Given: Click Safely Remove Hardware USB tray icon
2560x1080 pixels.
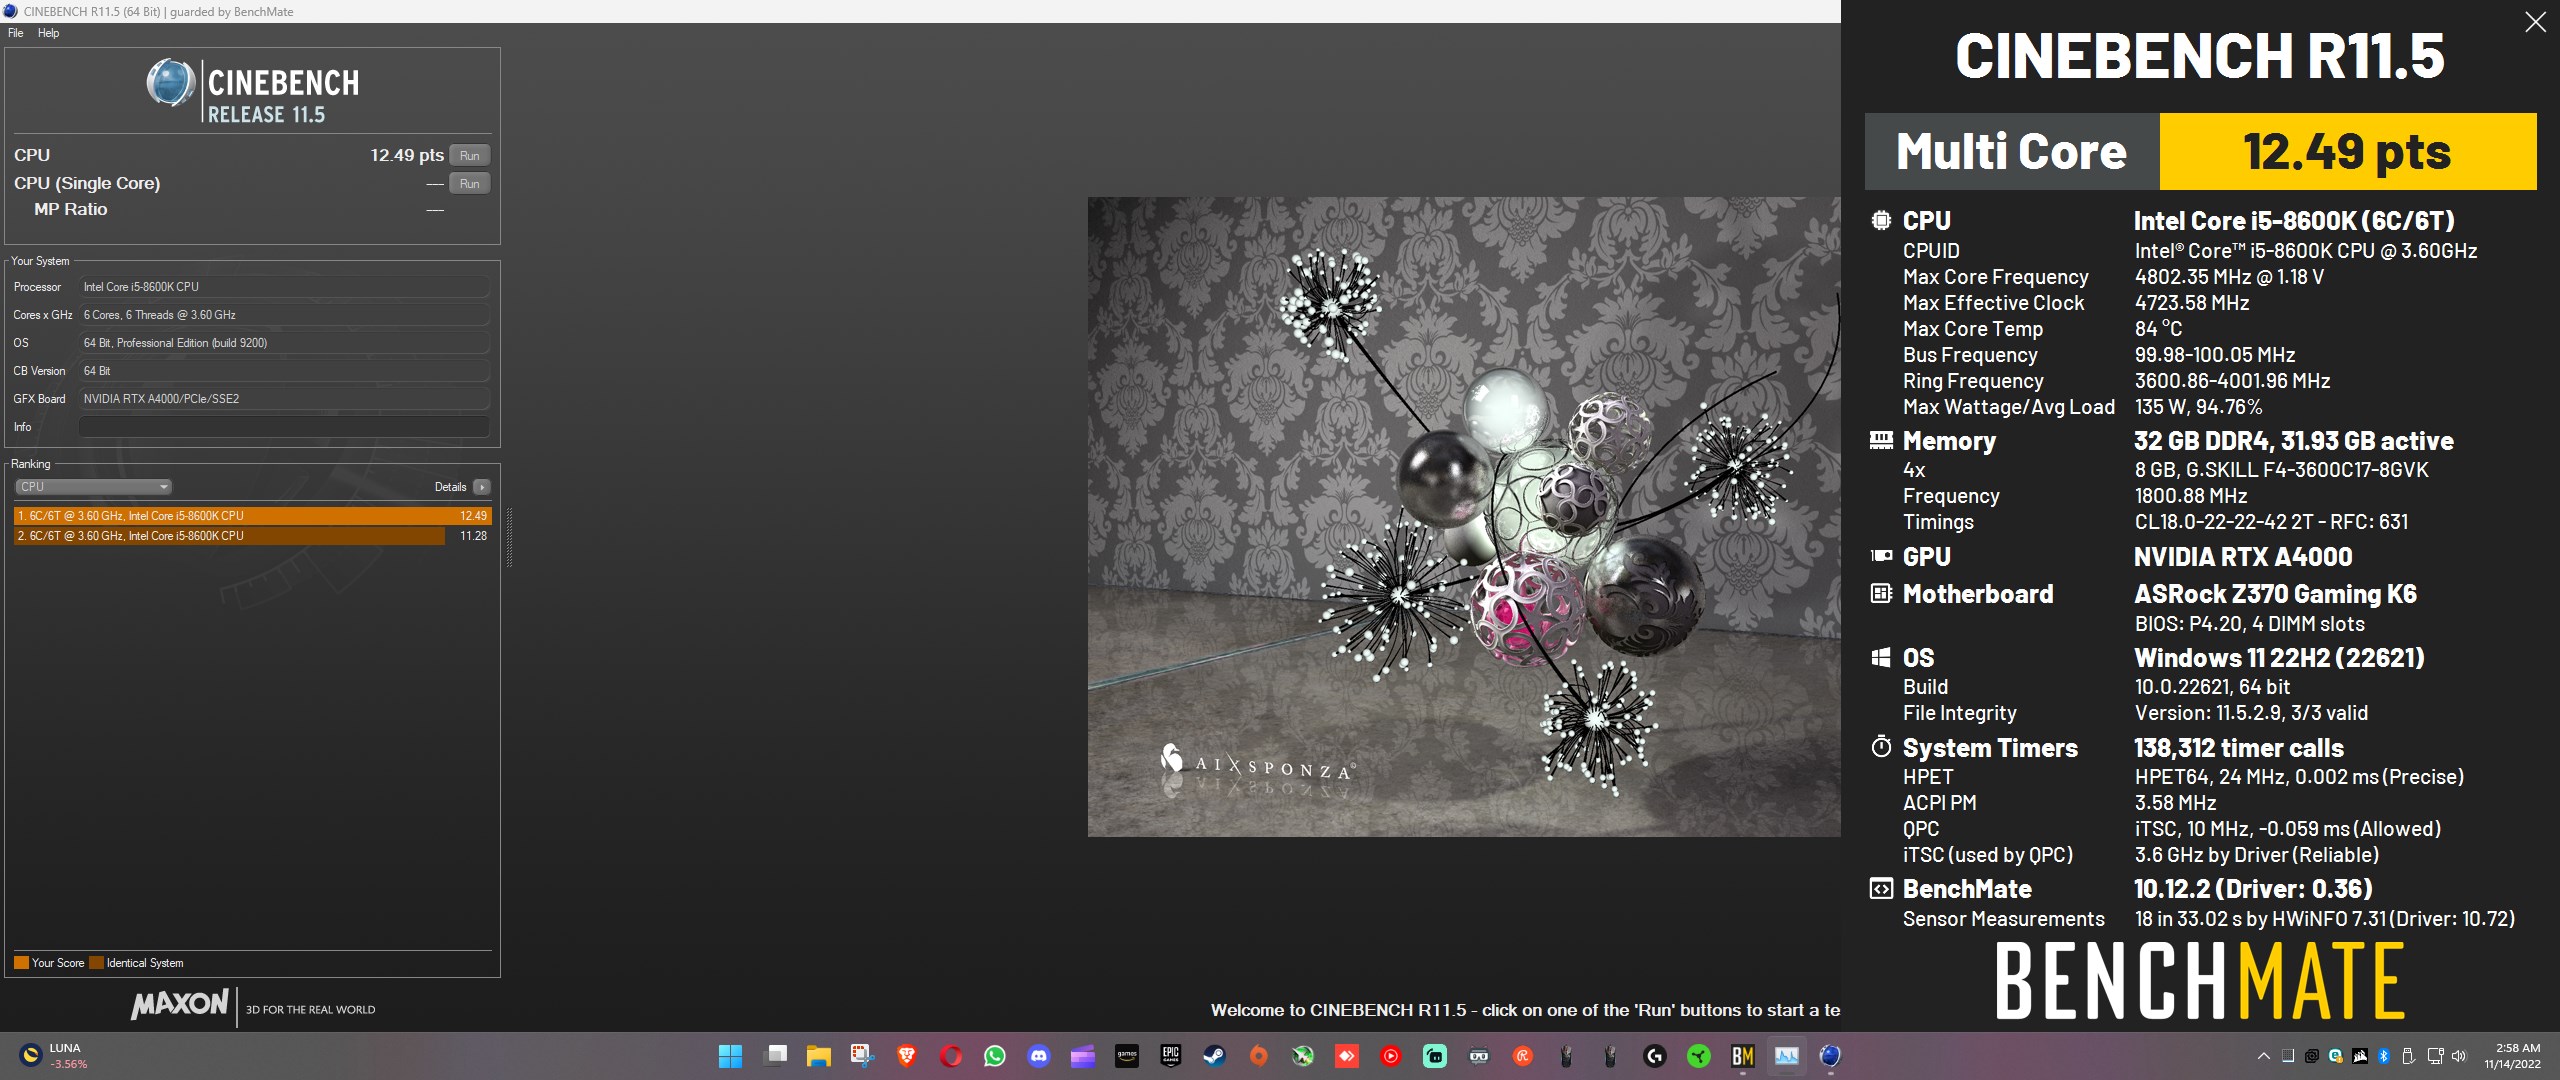Looking at the screenshot, I should 2408,1056.
